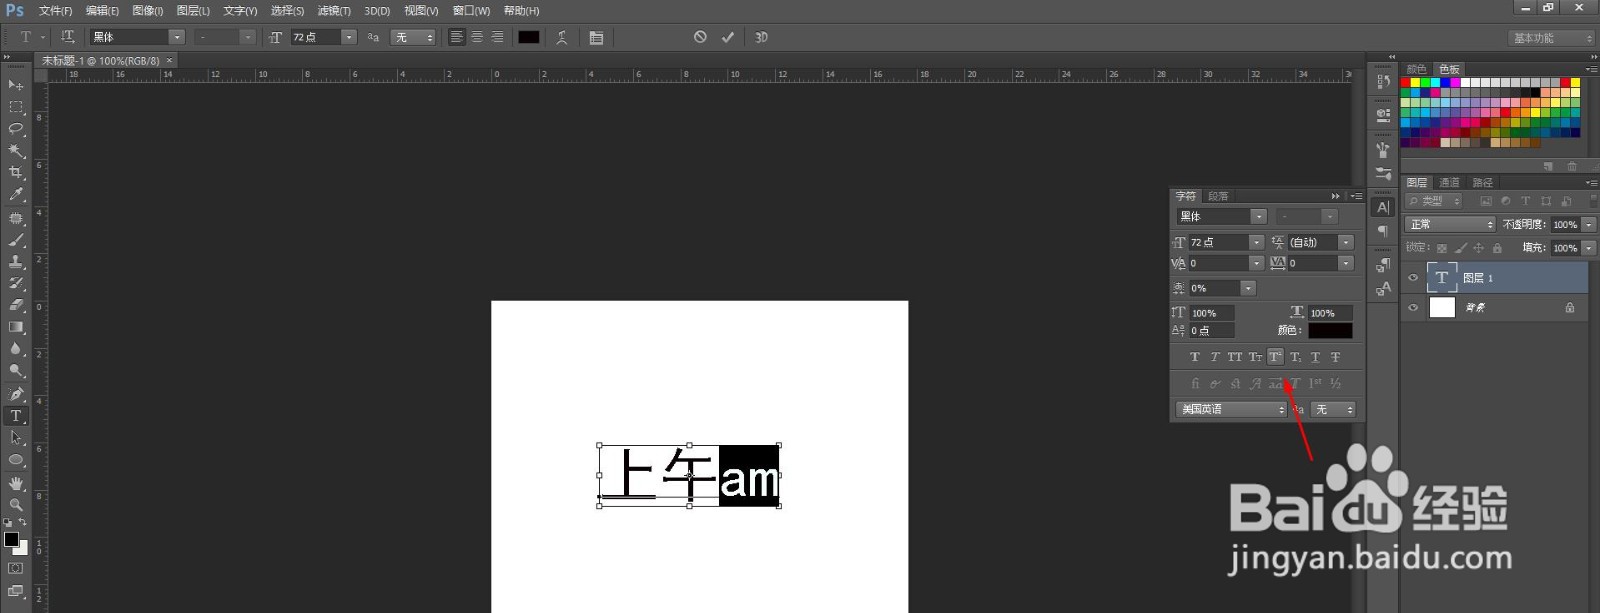Viewport: 1600px width, 613px height.
Task: Hide 图层 1 text layer visibility
Action: 1413,278
